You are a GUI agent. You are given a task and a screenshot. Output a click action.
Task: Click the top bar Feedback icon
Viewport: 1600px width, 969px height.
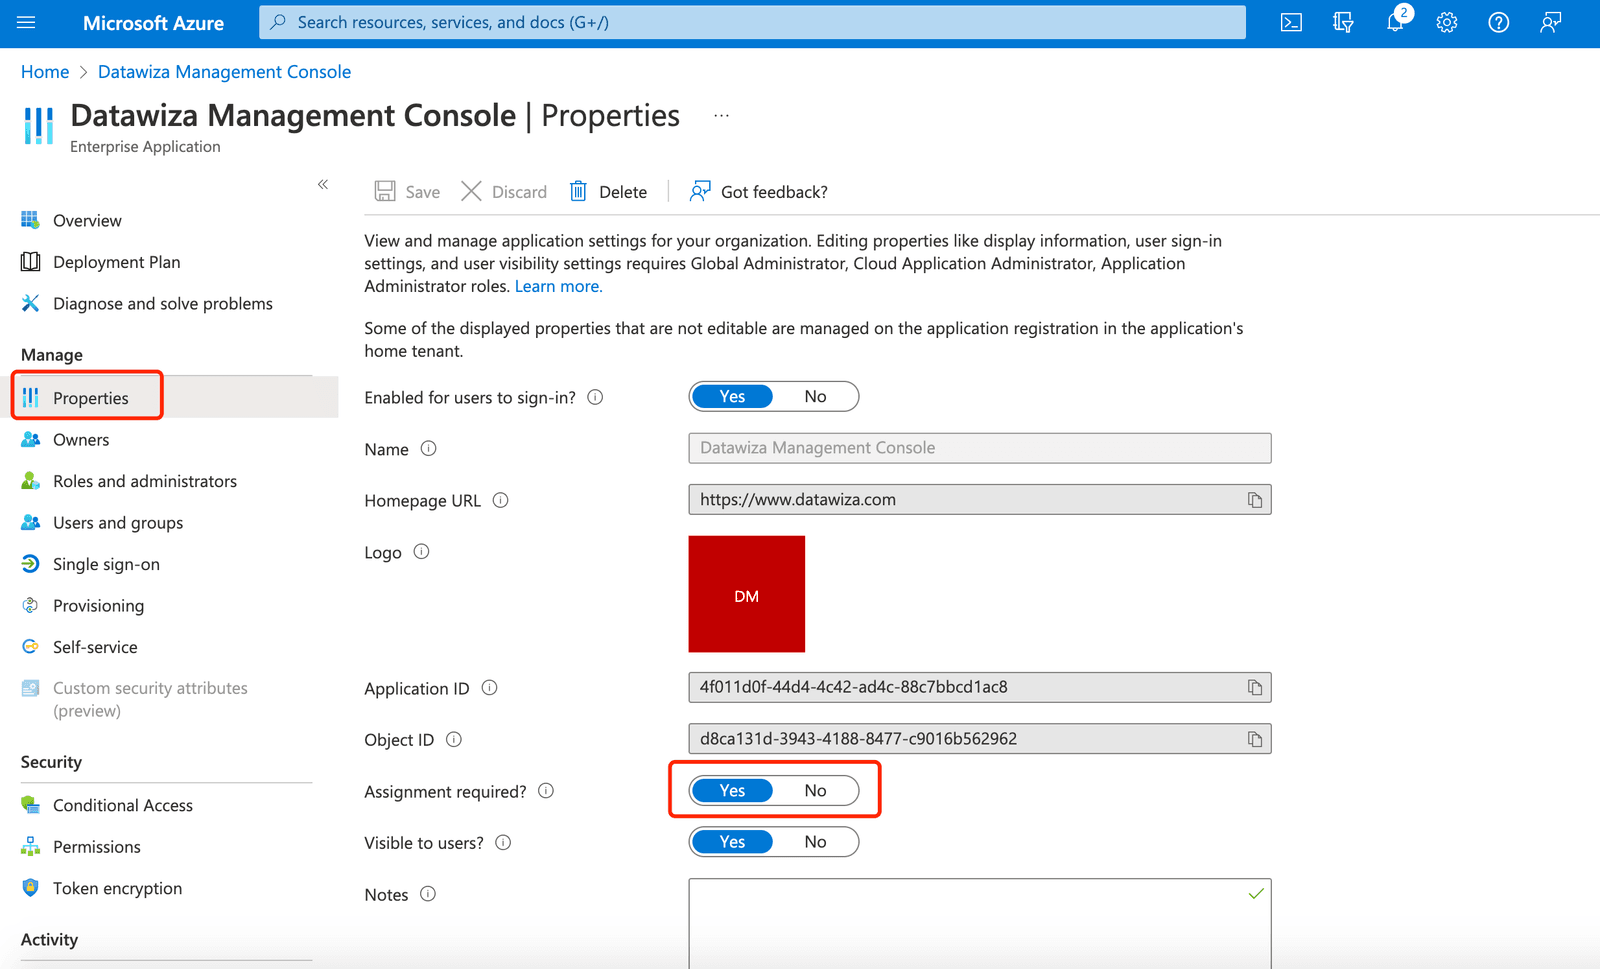[x=1550, y=22]
